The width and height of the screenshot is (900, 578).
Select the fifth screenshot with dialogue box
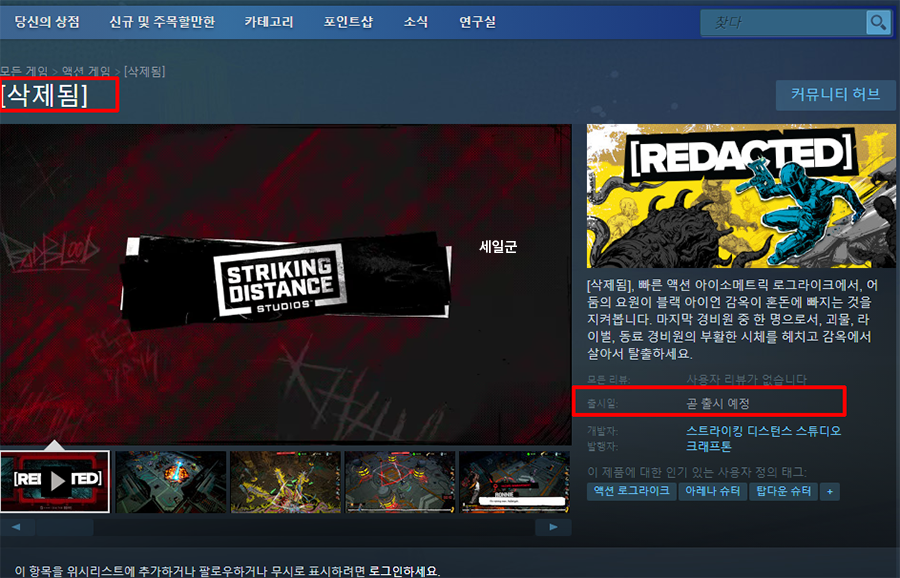(x=515, y=482)
